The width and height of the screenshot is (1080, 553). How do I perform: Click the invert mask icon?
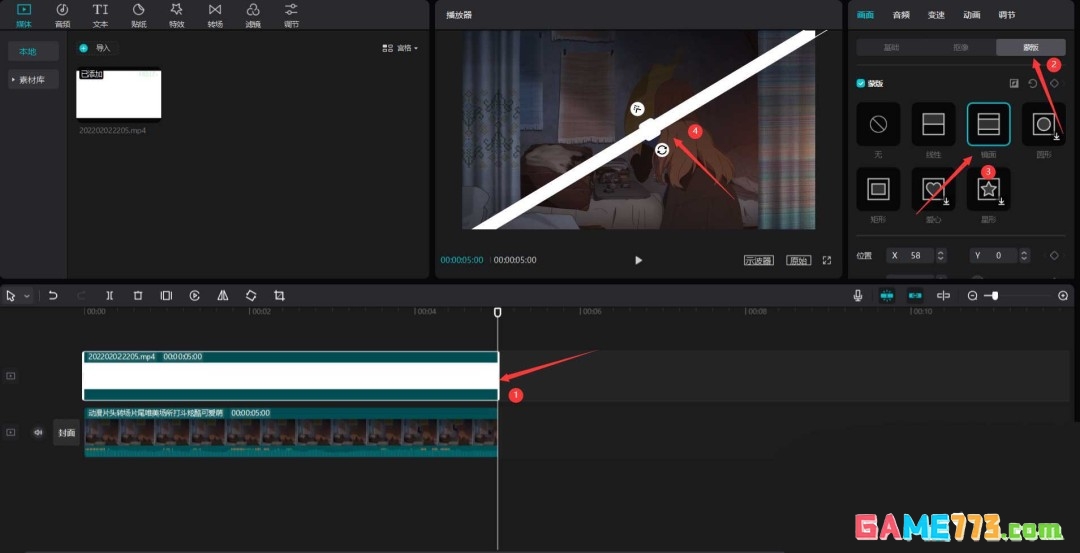click(1014, 83)
